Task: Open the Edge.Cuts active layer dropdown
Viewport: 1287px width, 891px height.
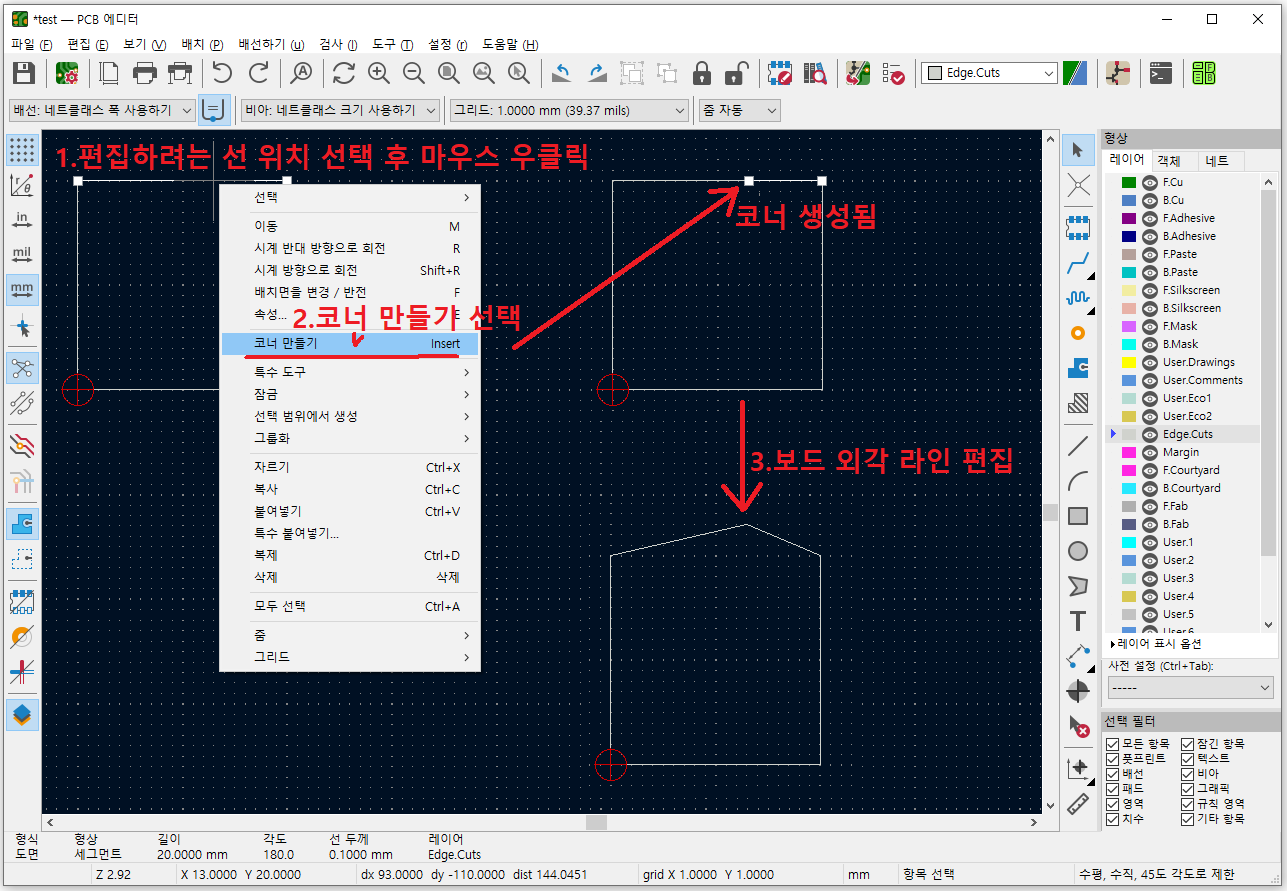Action: coord(989,73)
